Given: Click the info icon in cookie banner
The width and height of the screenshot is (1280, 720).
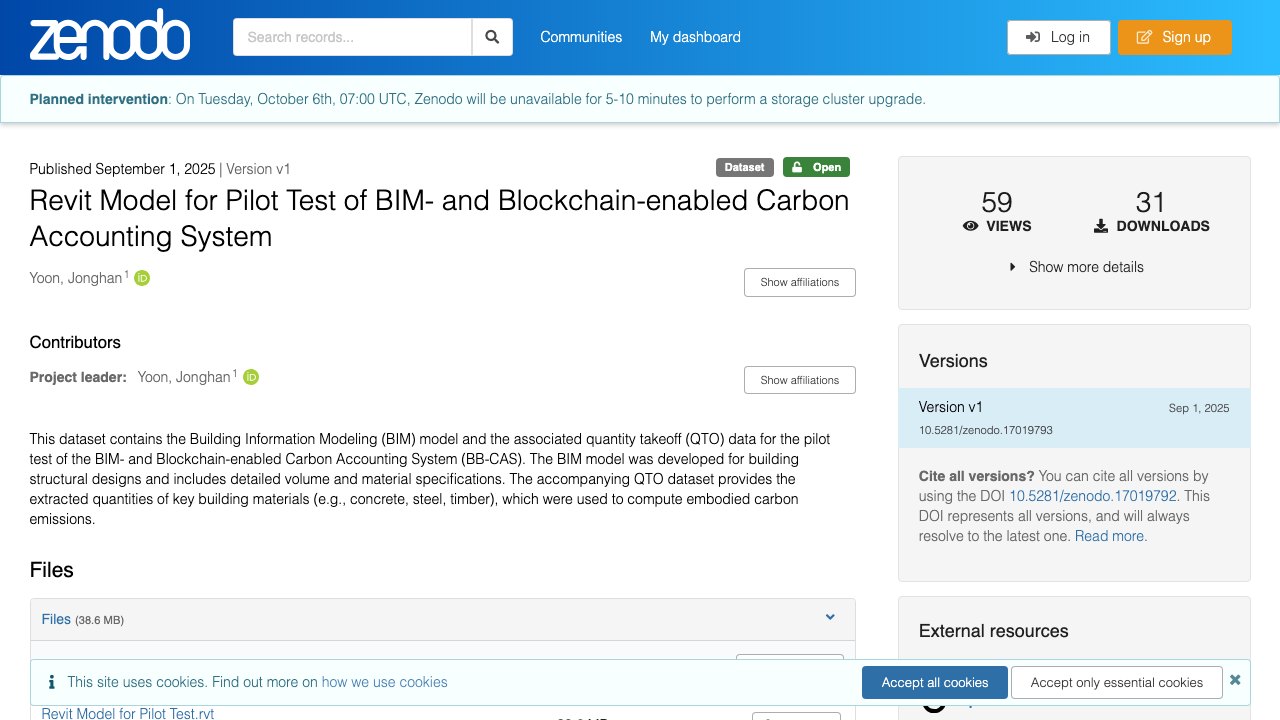Looking at the screenshot, I should click(x=52, y=682).
